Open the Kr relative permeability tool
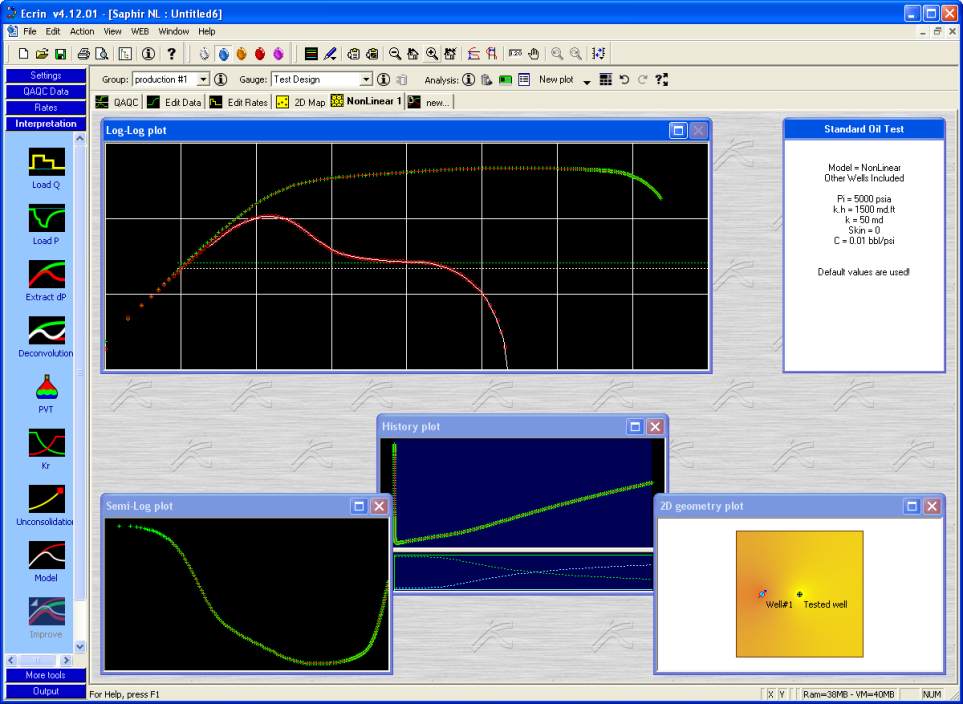Screen dimensions: 963x704 pyautogui.click(x=46, y=442)
